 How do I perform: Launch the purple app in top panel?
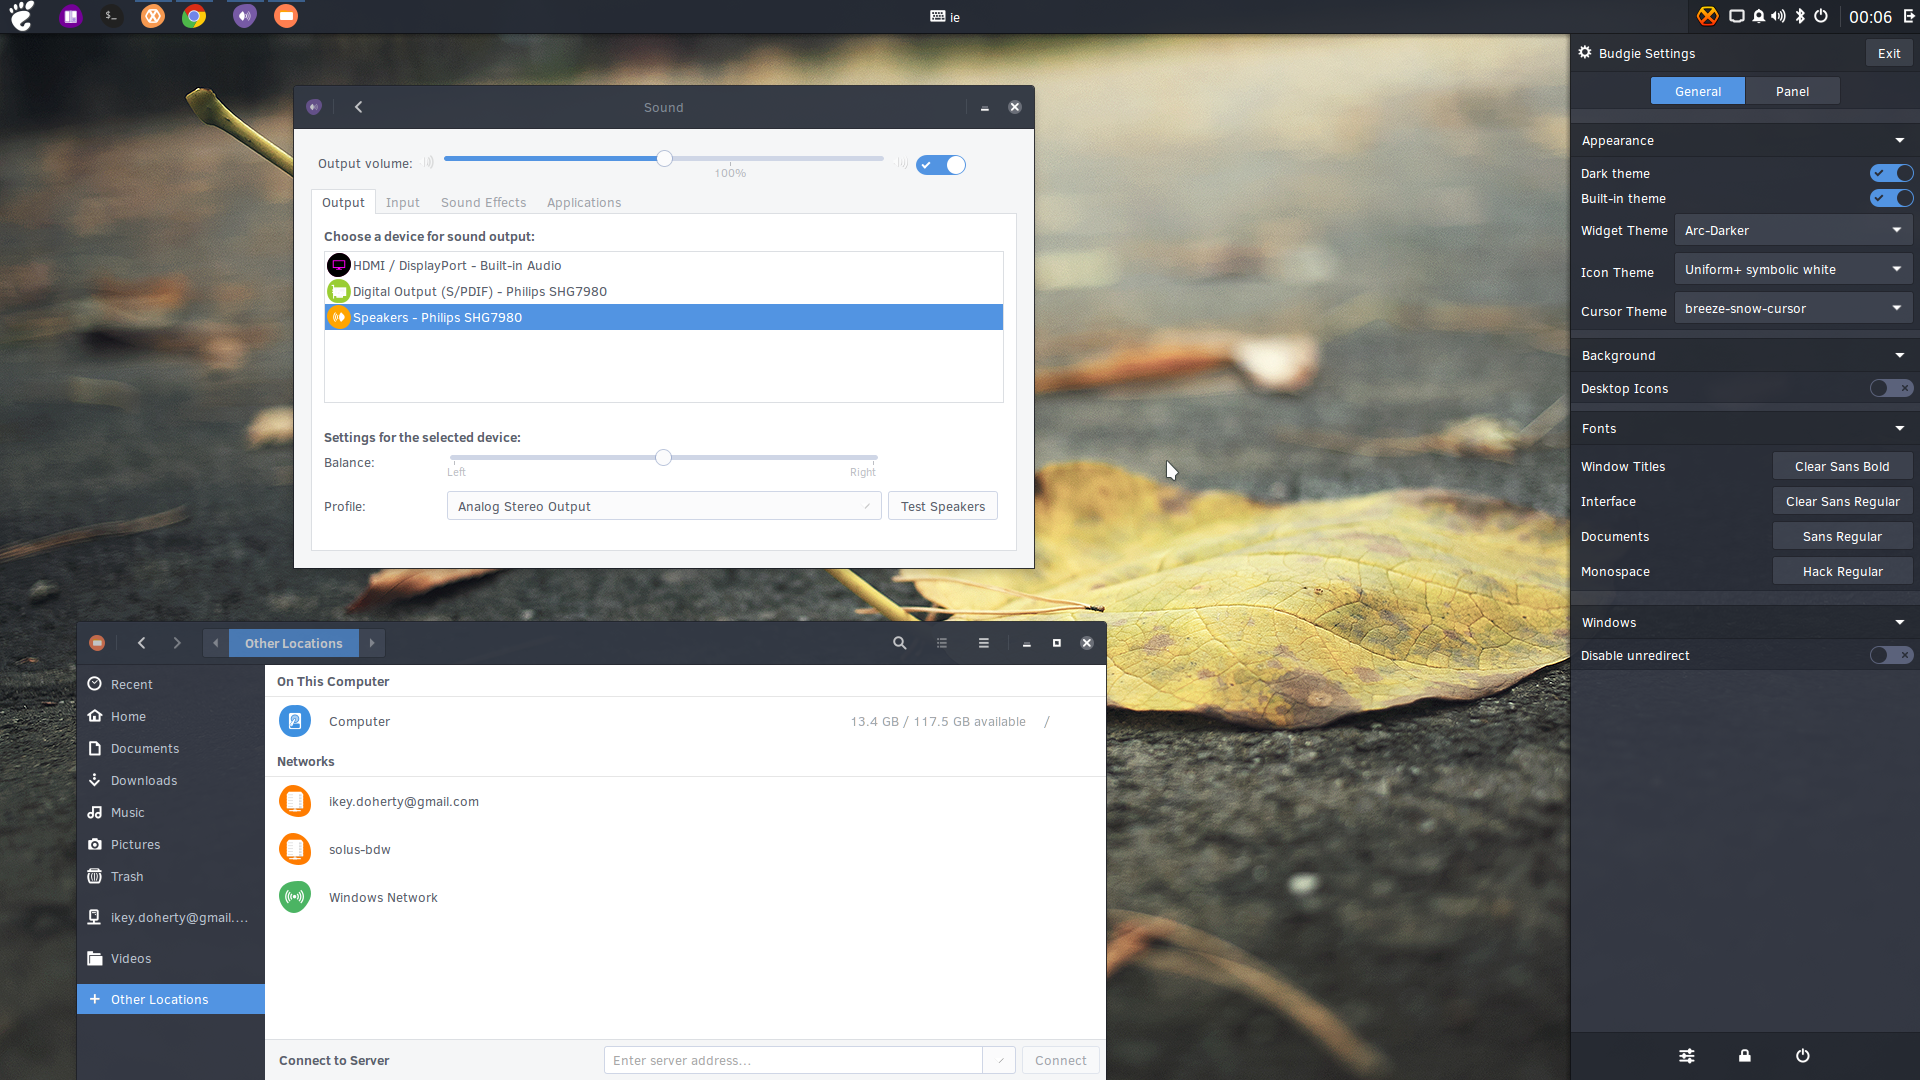(x=70, y=16)
